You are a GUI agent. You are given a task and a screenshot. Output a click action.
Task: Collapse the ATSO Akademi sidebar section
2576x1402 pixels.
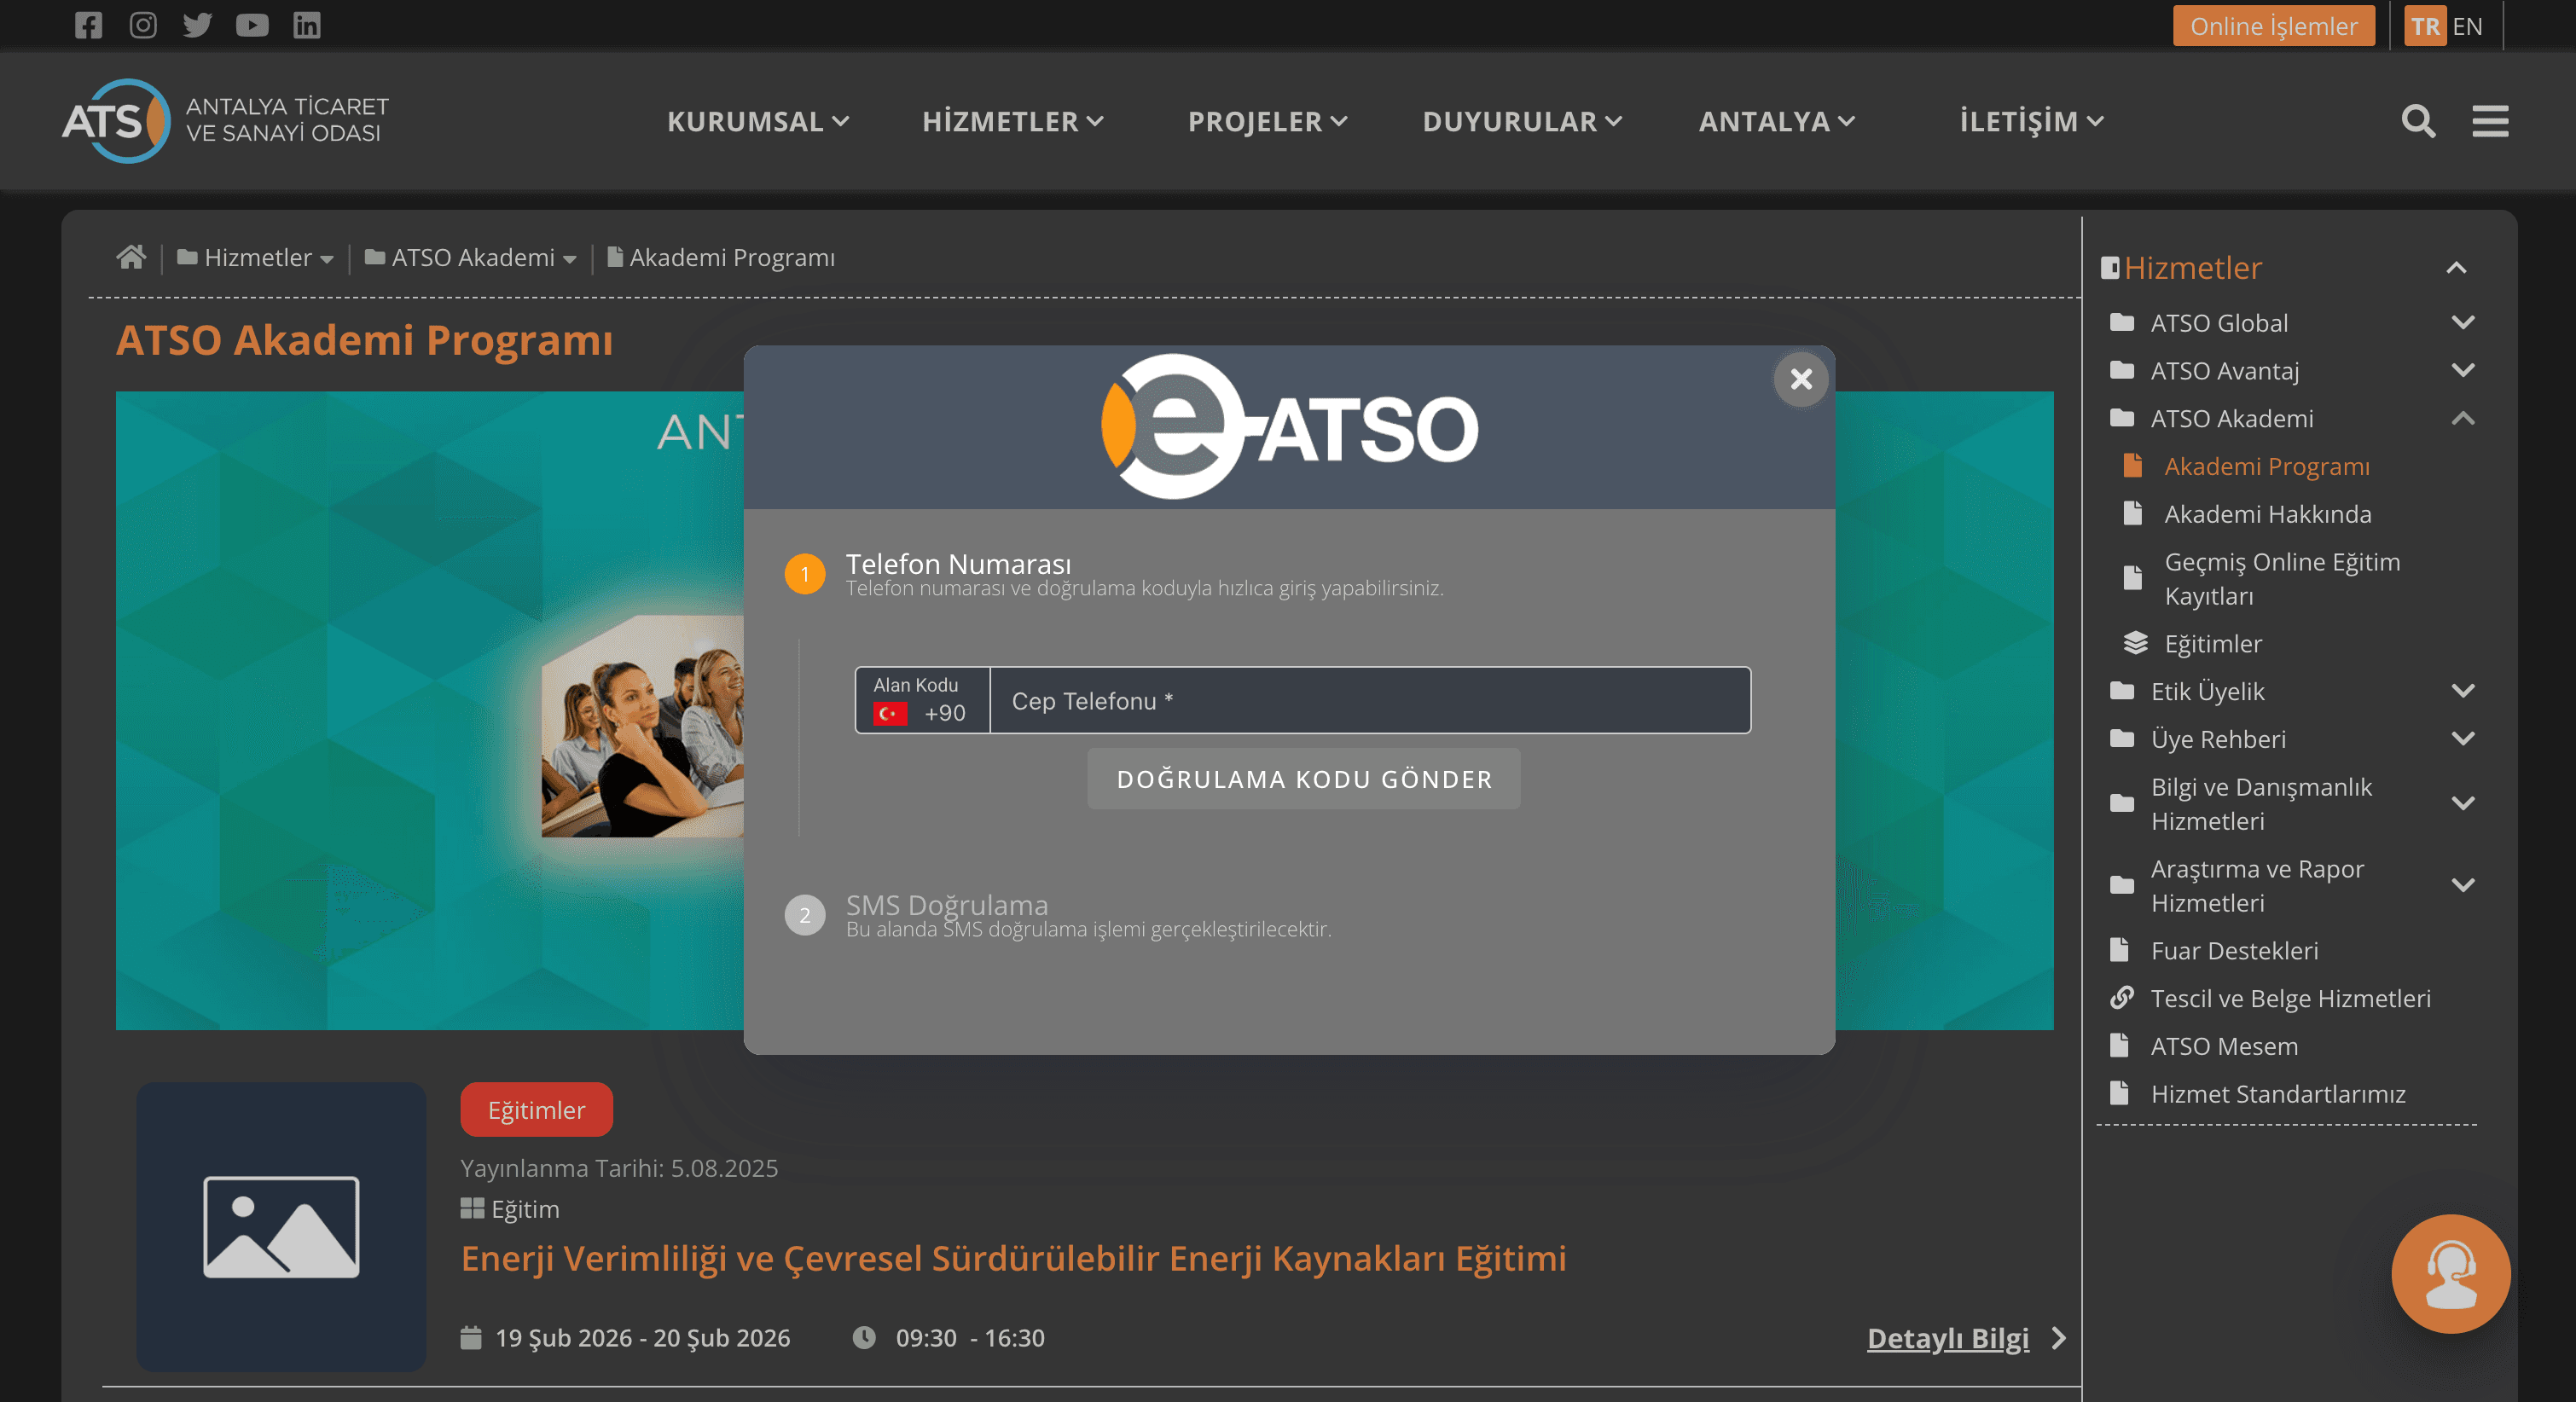click(x=2463, y=418)
